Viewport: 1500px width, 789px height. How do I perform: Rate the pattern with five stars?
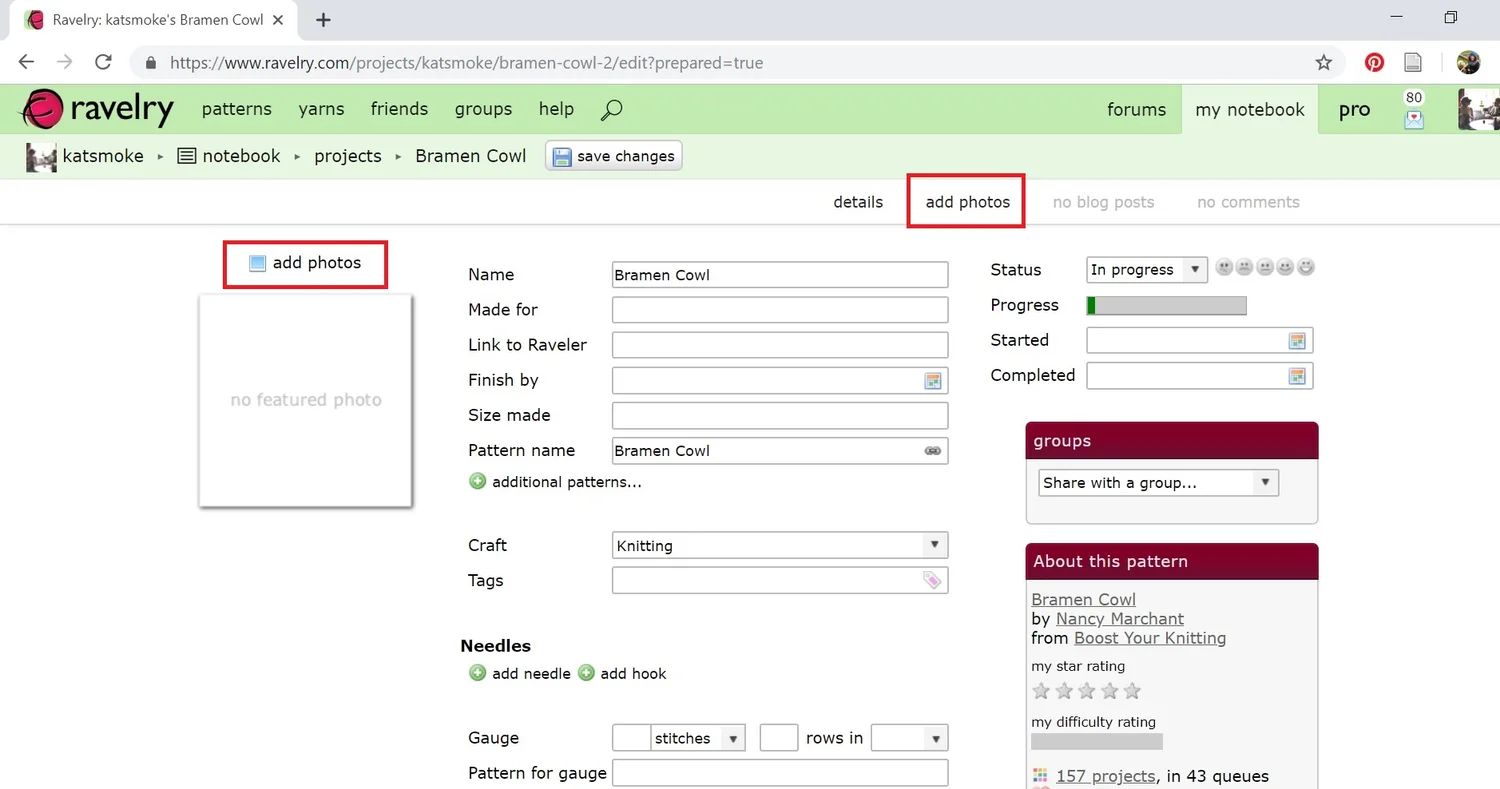pos(1132,691)
